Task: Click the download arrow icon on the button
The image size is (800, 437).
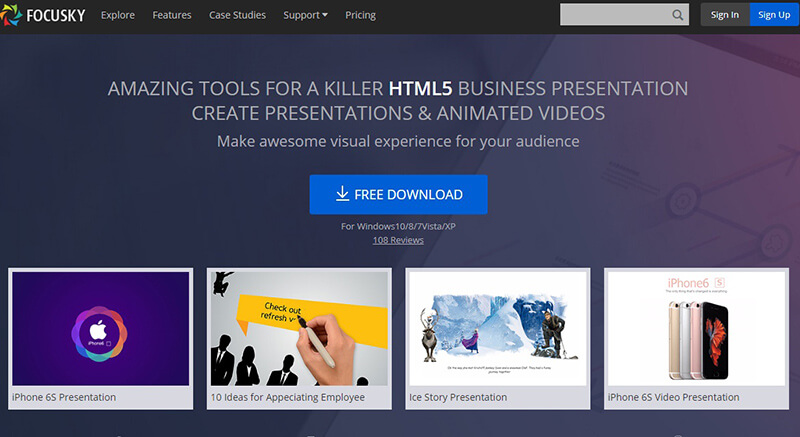Action: (342, 194)
